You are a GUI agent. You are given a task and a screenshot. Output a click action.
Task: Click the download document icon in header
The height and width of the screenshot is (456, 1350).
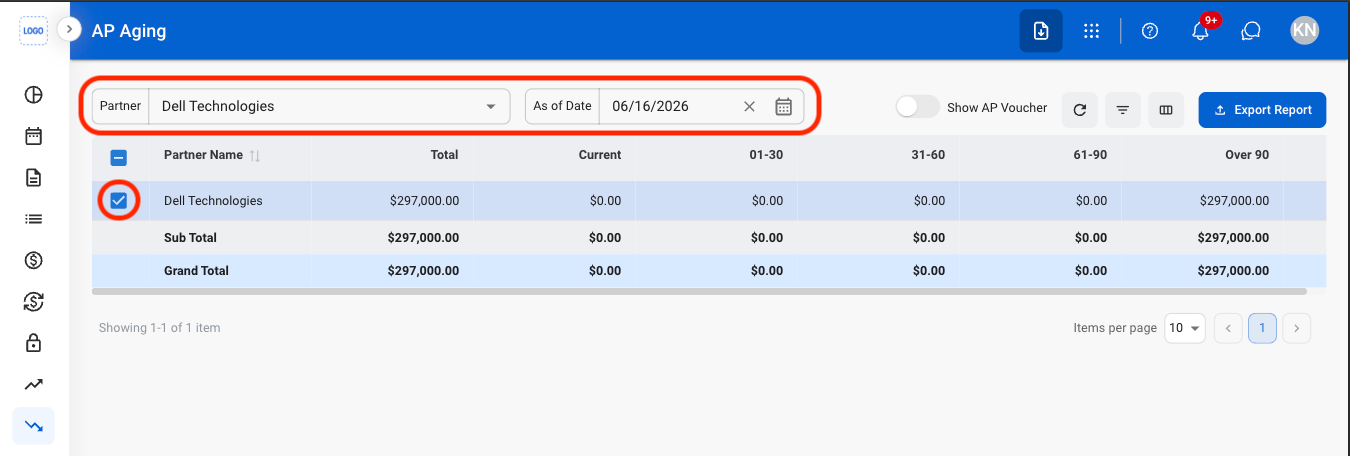coord(1041,31)
